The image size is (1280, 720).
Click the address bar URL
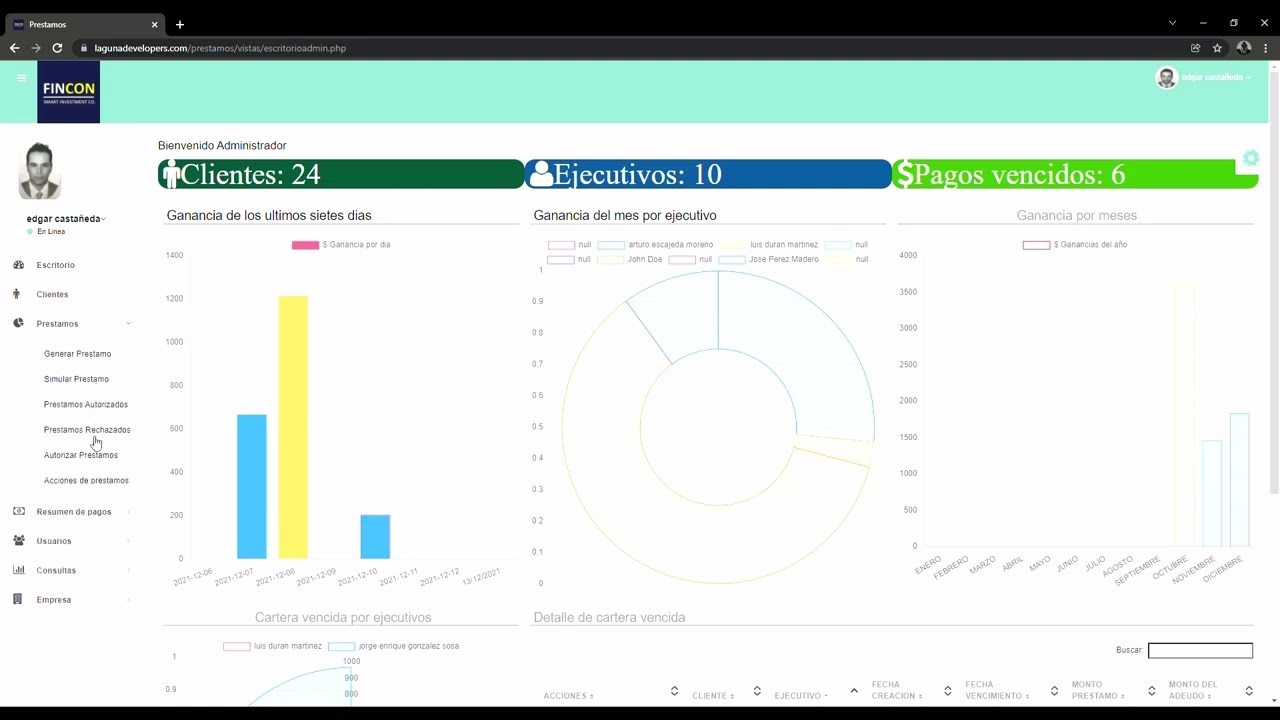pyautogui.click(x=220, y=48)
